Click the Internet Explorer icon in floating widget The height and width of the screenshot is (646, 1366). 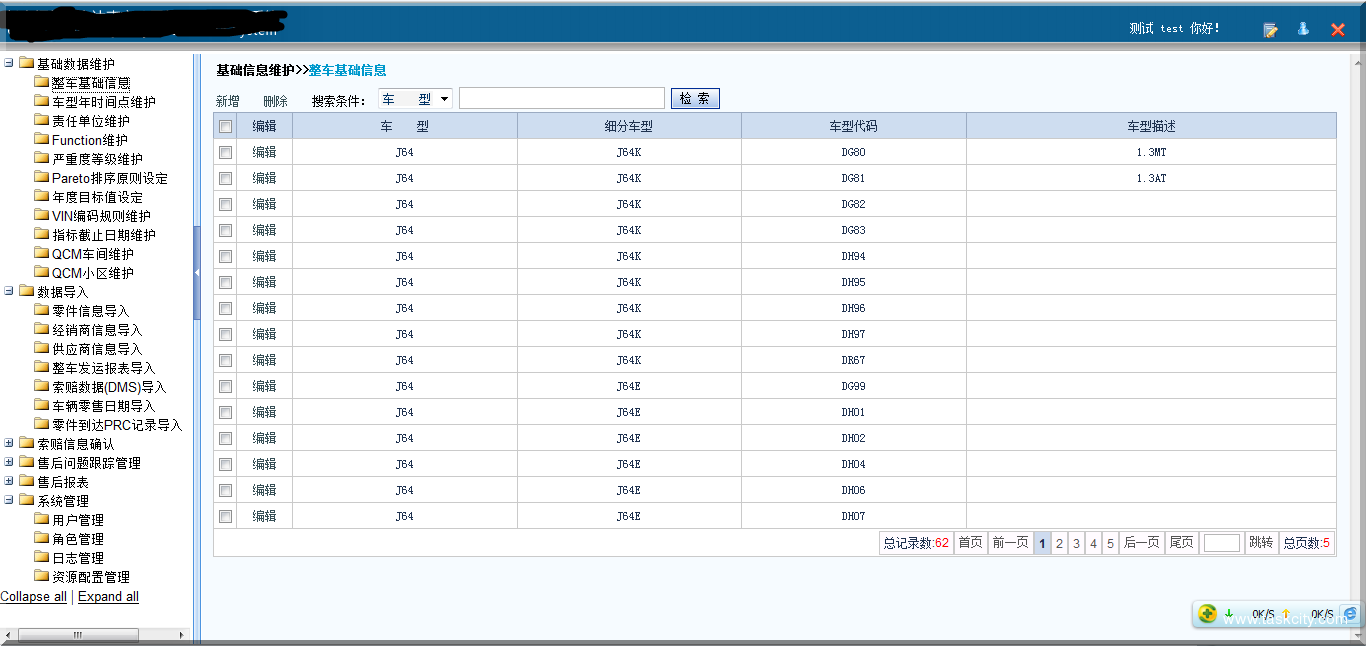[x=1350, y=614]
